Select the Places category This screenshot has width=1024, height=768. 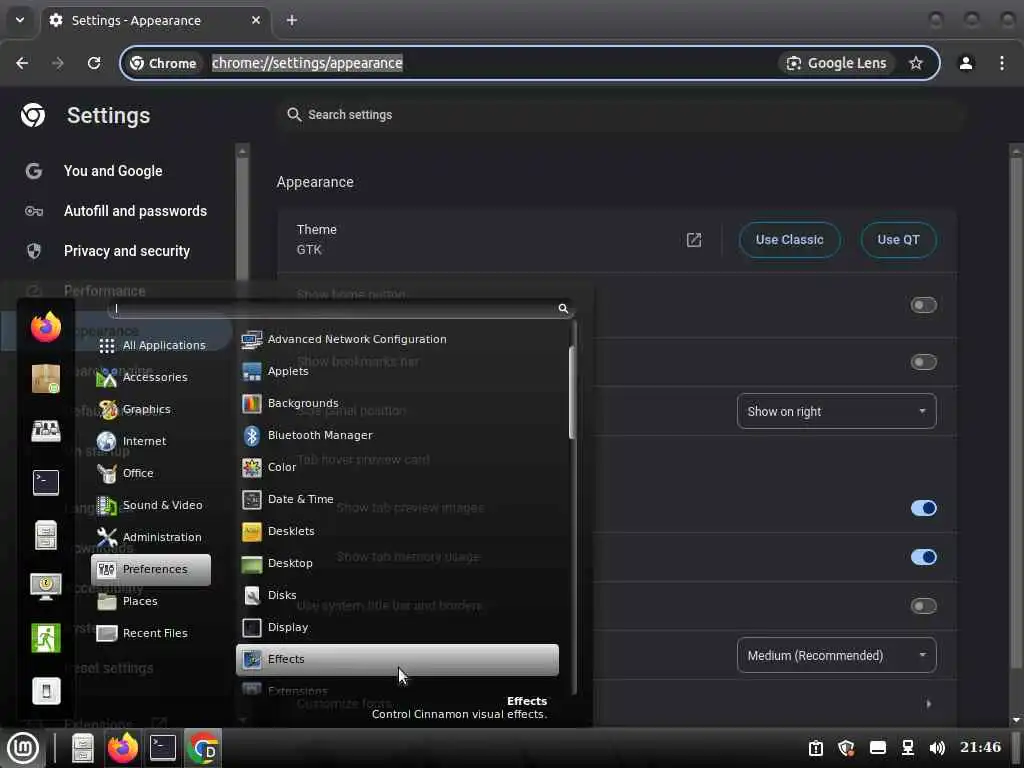(152, 601)
